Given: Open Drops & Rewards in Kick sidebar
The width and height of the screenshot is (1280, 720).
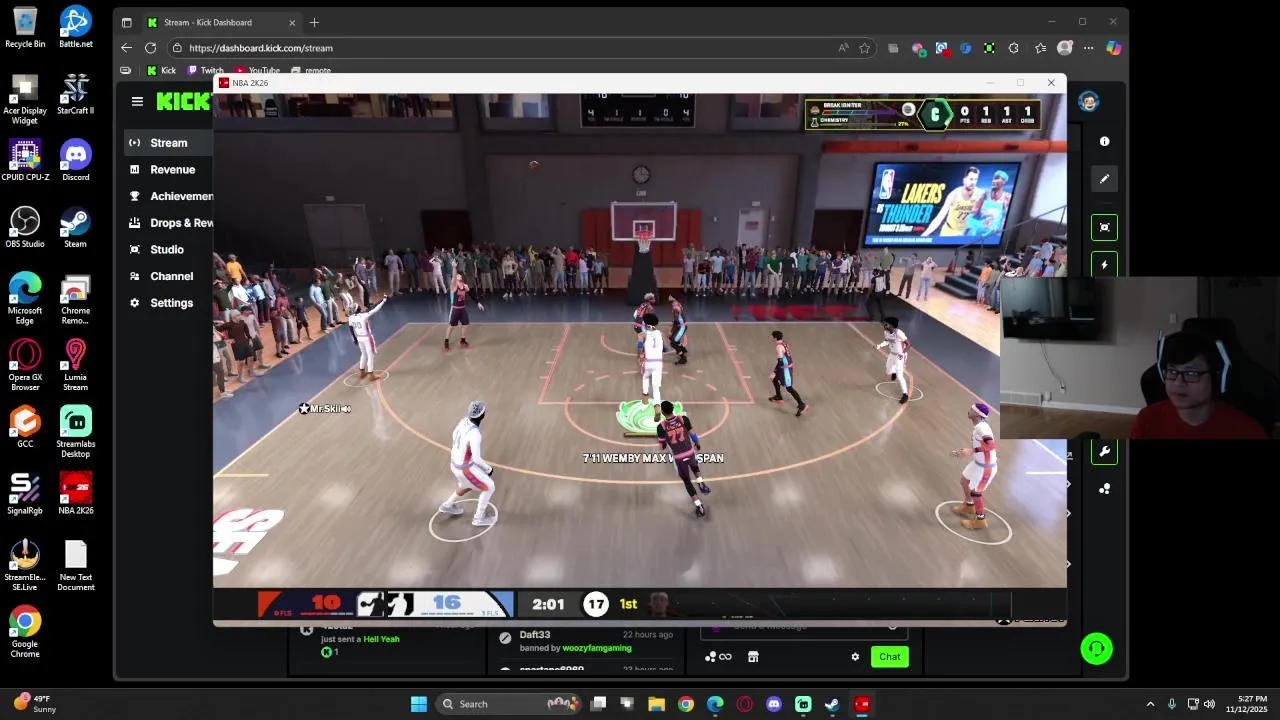Looking at the screenshot, I should 169,223.
